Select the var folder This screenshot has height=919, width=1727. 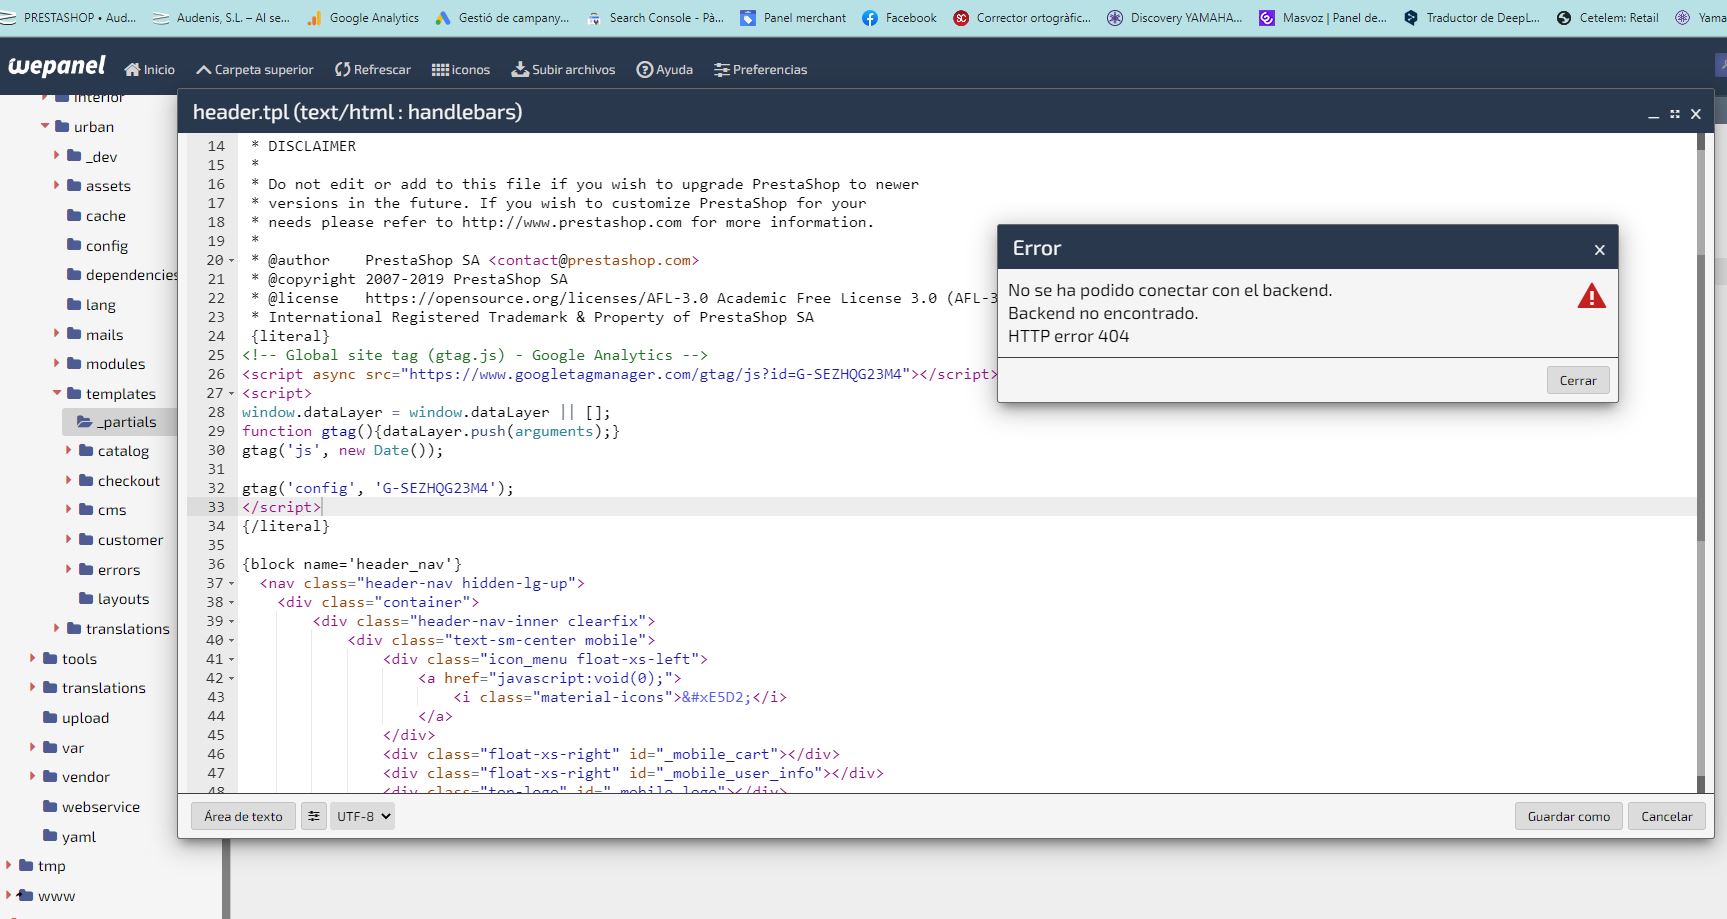[63, 748]
